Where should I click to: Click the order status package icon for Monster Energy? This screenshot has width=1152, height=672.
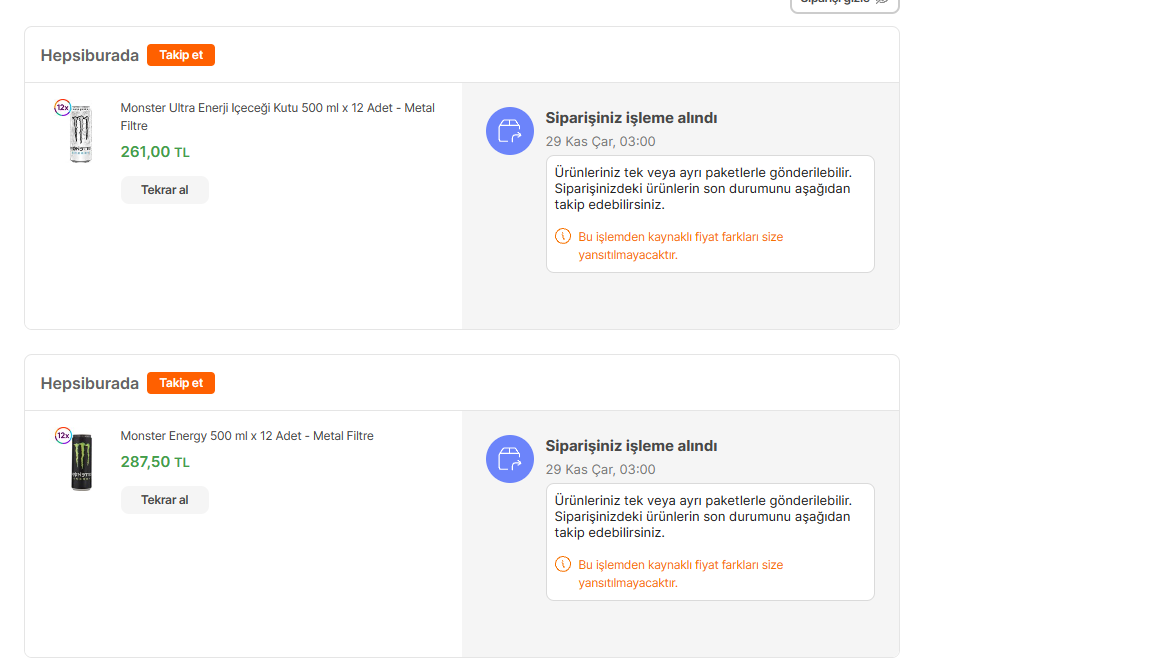[510, 459]
